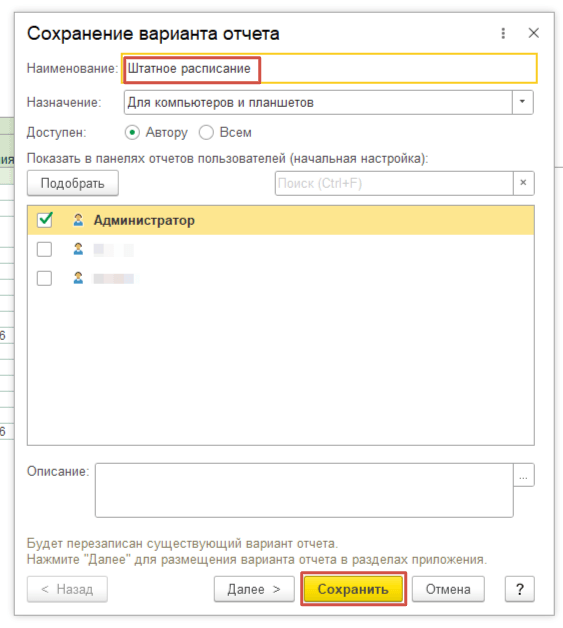Tick the checkbox for the second user
The width and height of the screenshot is (563, 628).
click(x=44, y=249)
